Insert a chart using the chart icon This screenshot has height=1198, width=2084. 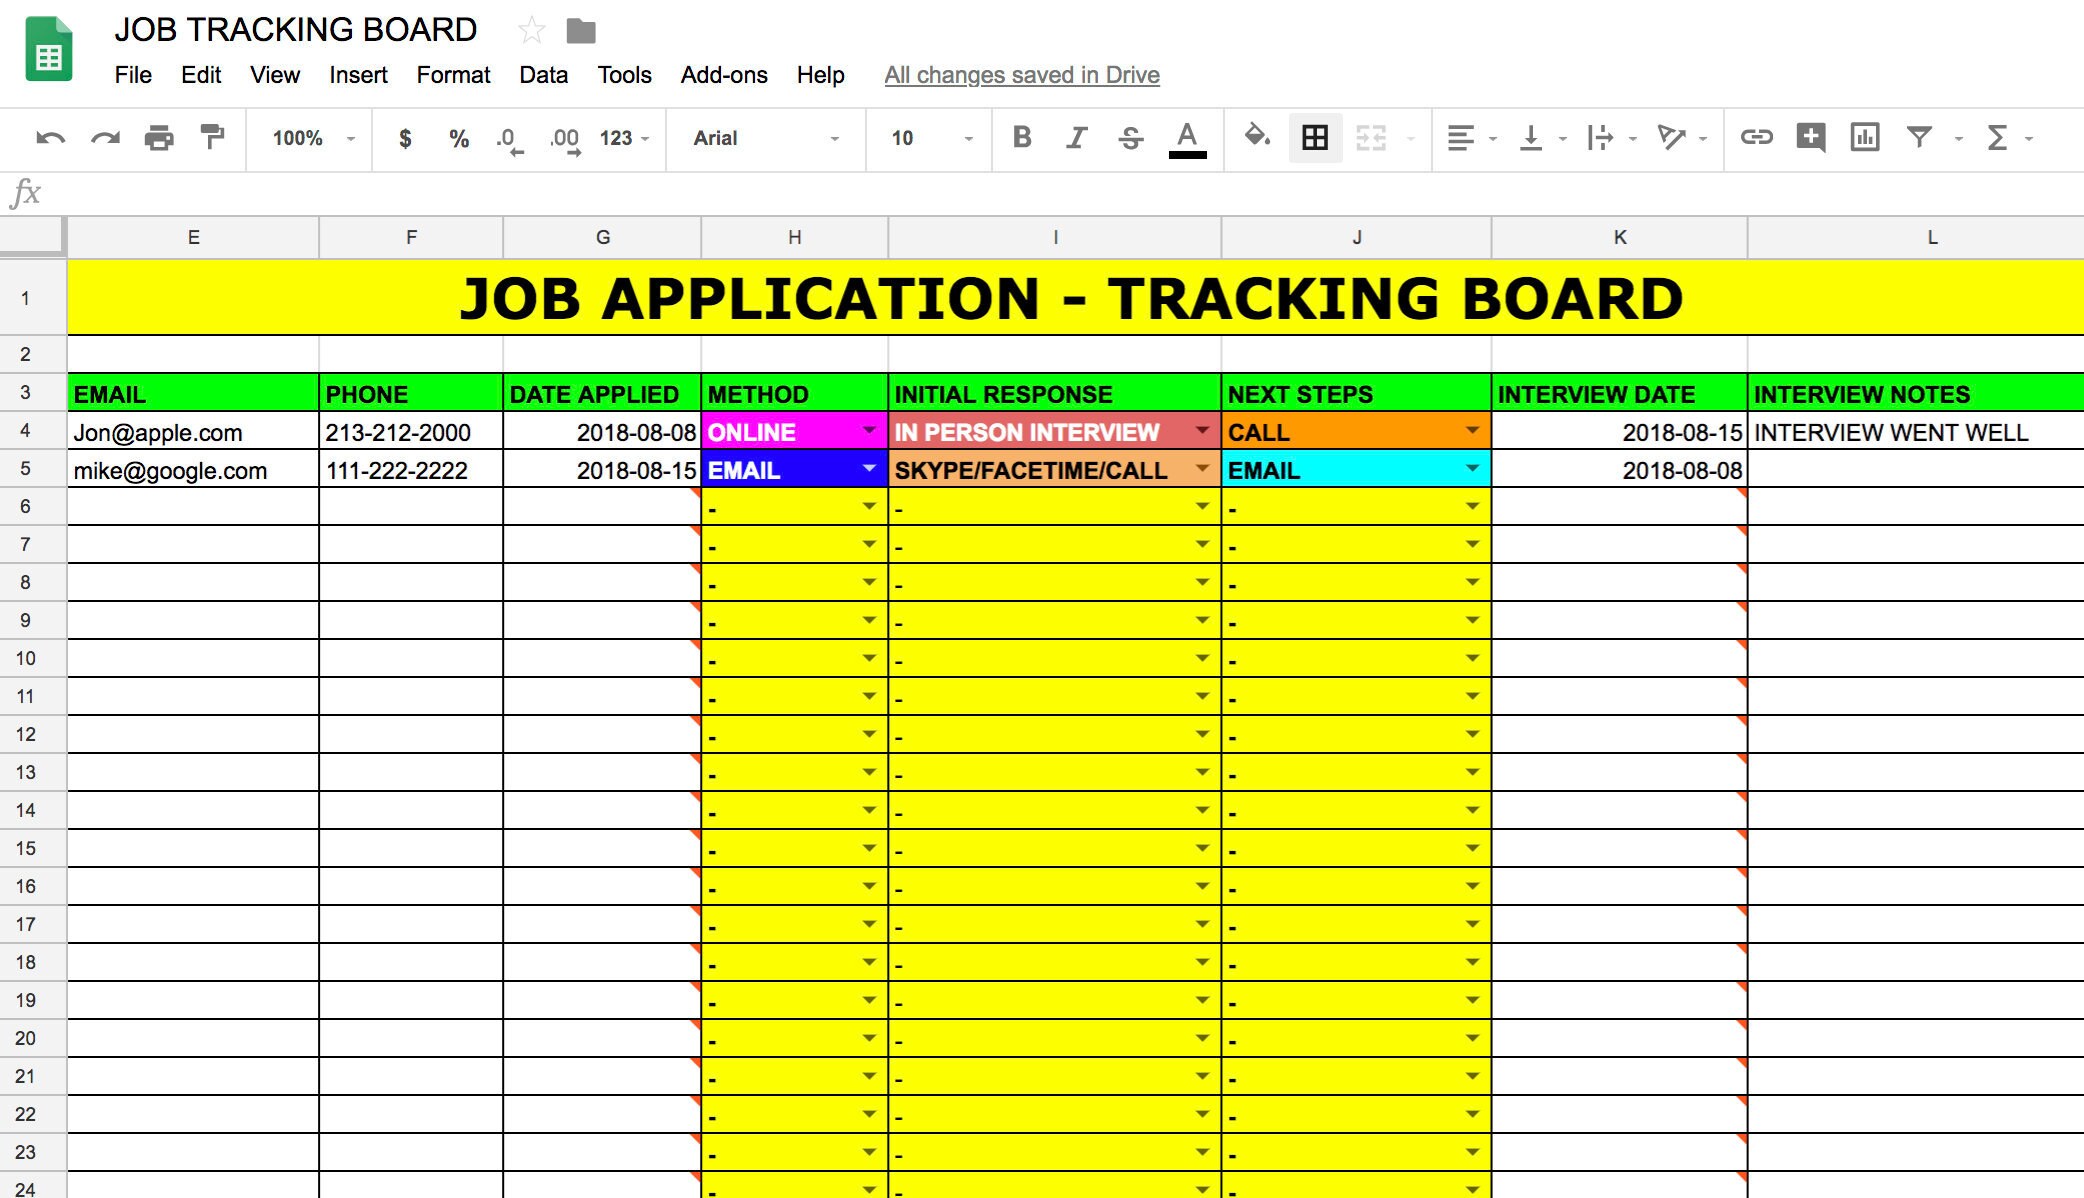tap(1866, 138)
